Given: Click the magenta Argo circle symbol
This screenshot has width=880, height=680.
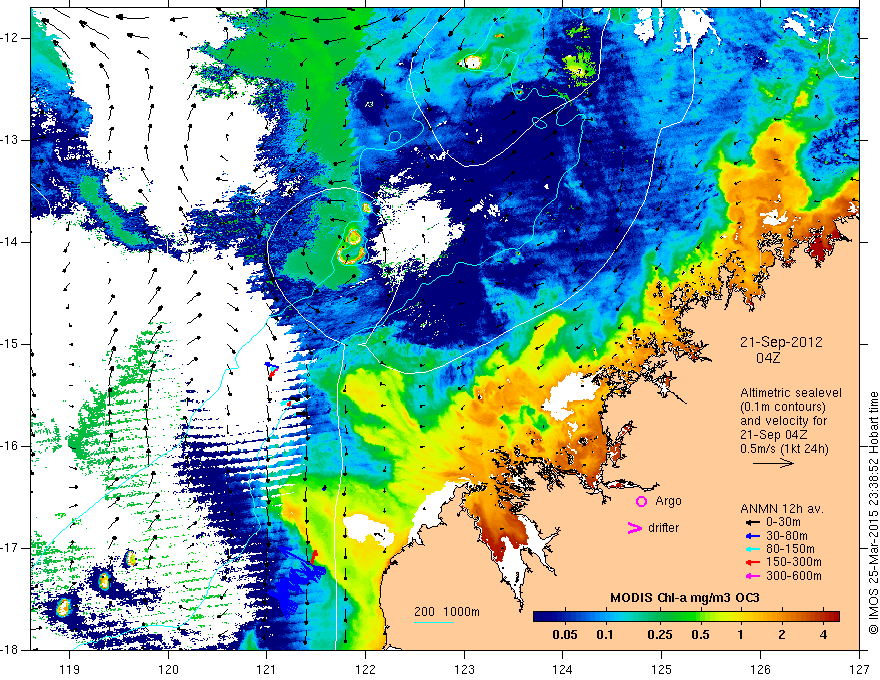Looking at the screenshot, I should pyautogui.click(x=641, y=502).
